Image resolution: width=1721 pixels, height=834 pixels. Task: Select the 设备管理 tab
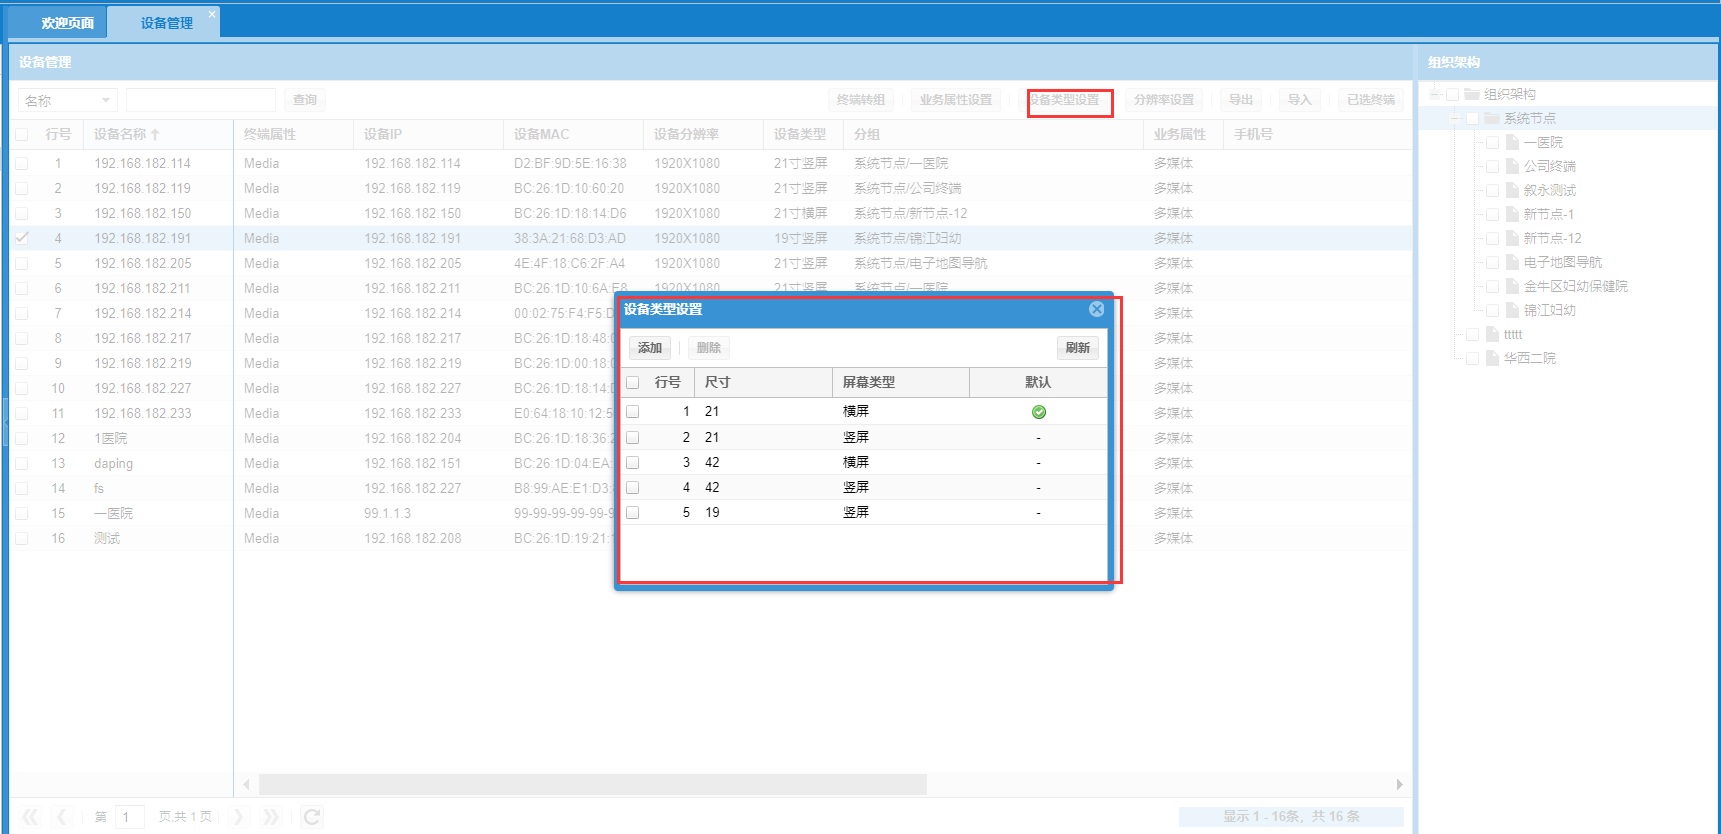pyautogui.click(x=166, y=23)
